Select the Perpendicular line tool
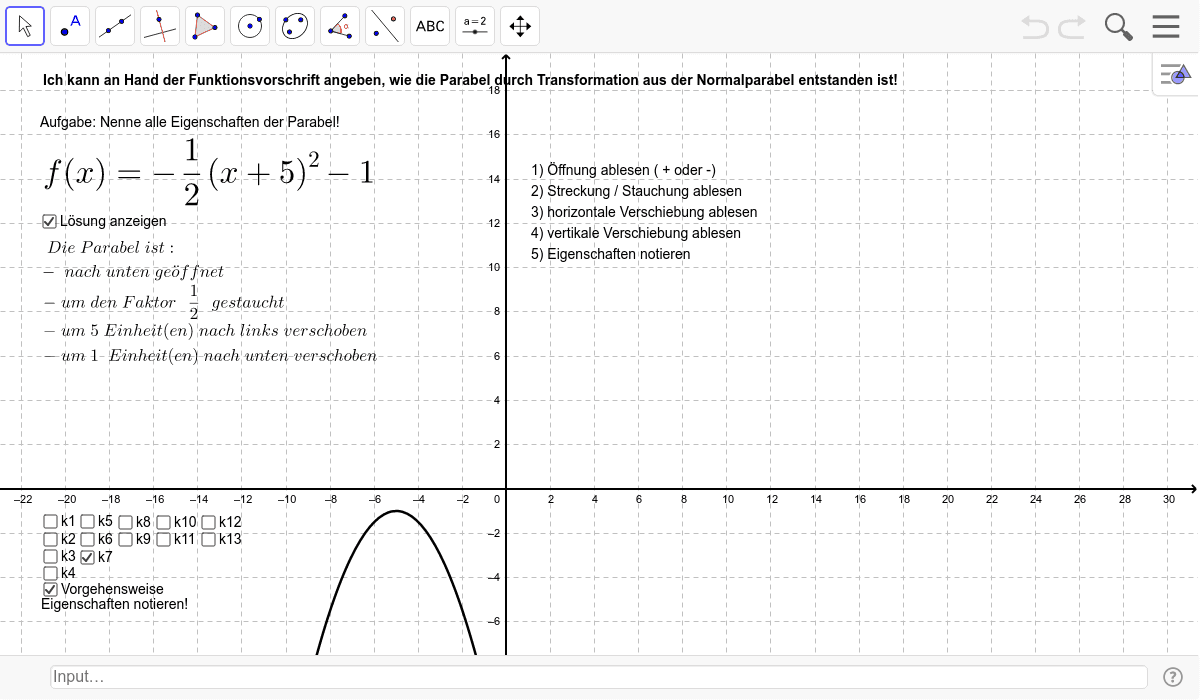The height and width of the screenshot is (700, 1200). pyautogui.click(x=160, y=26)
